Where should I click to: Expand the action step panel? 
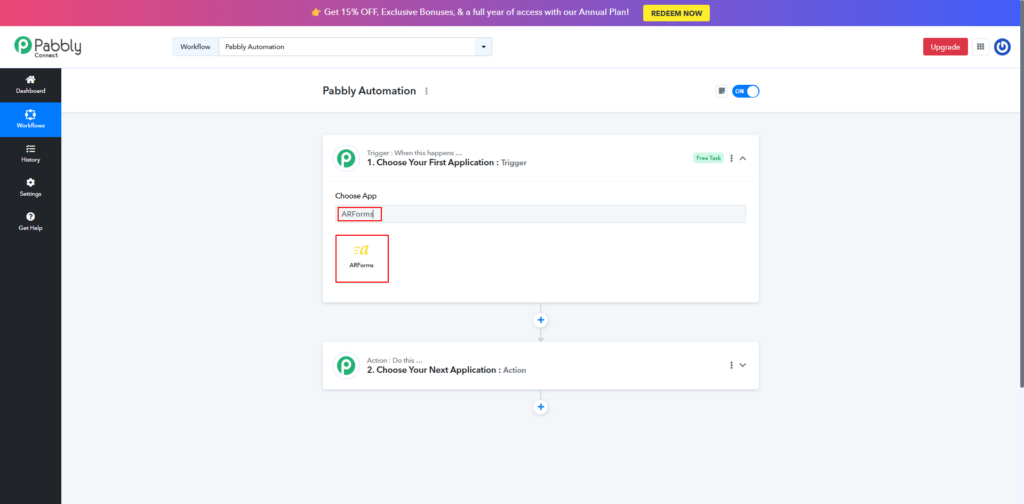point(743,366)
